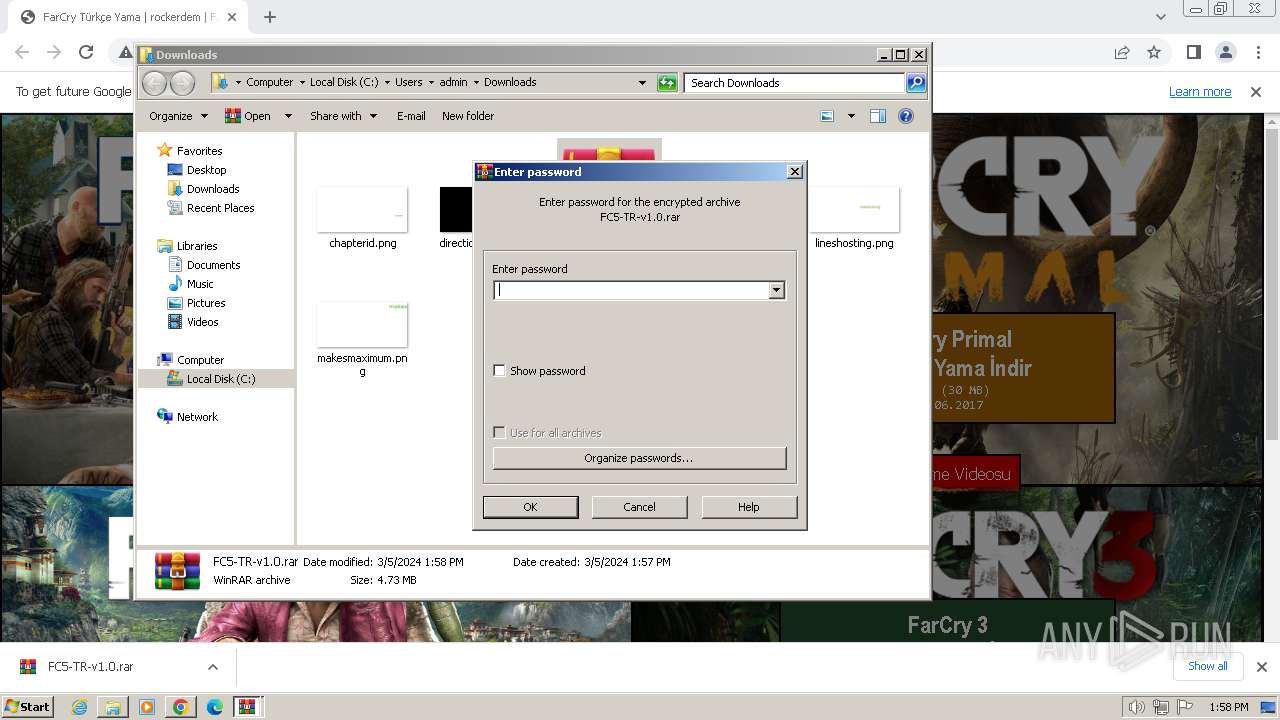Reload the Chrome page

[x=86, y=53]
